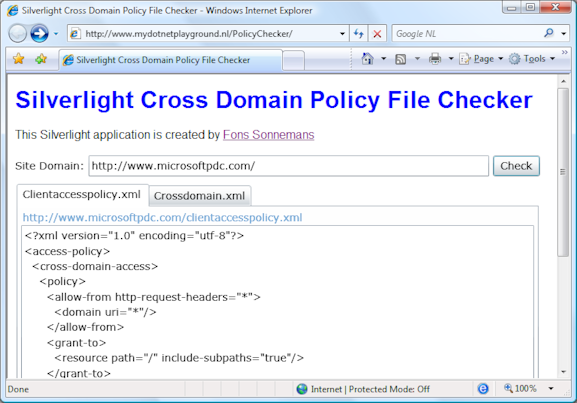The height and width of the screenshot is (403, 577).
Task: Click the RSS Feeds icon
Action: [x=400, y=59]
